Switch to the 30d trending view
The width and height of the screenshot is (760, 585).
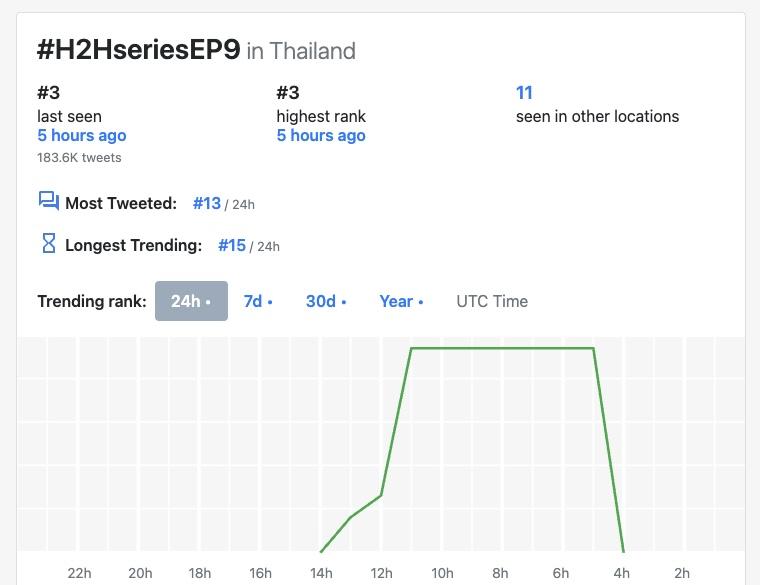point(325,301)
